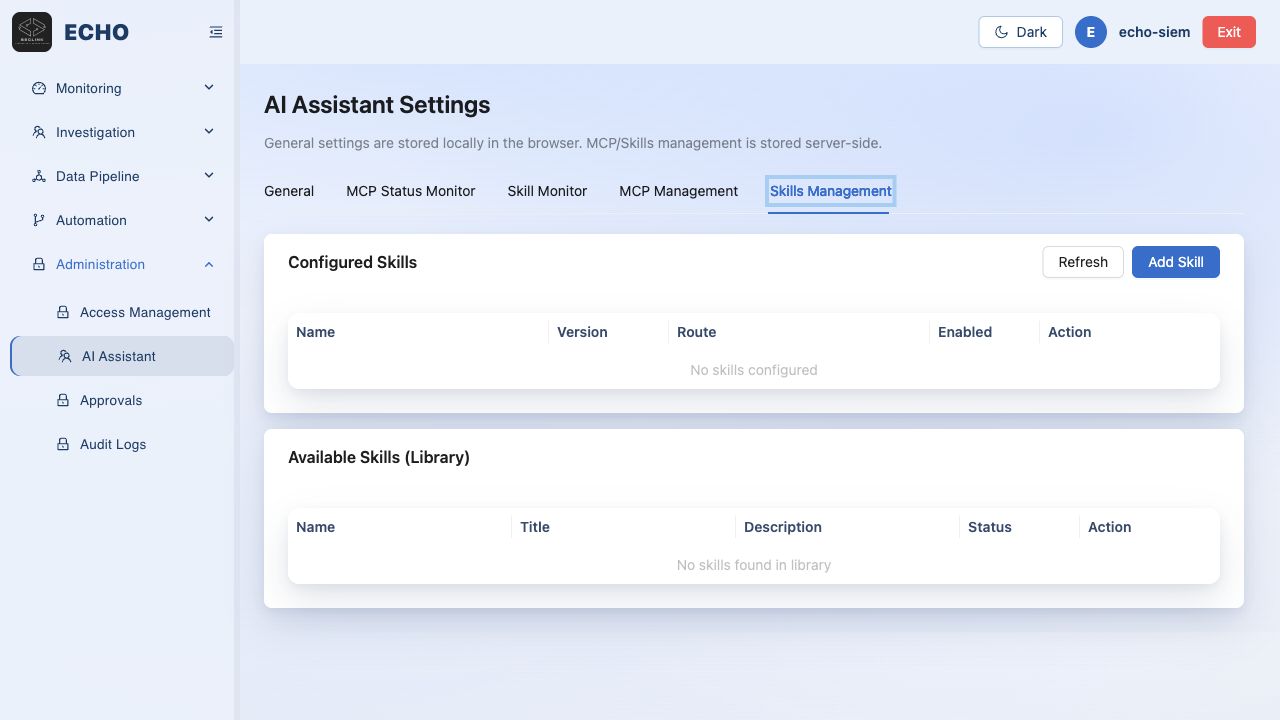Click the Automation branch icon

tap(39, 220)
